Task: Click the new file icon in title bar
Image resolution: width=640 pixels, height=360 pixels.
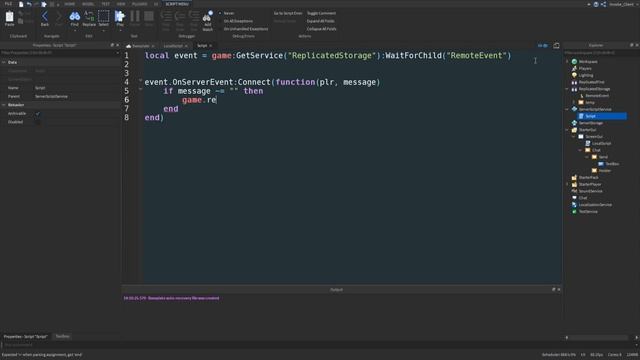Action: click(x=21, y=4)
